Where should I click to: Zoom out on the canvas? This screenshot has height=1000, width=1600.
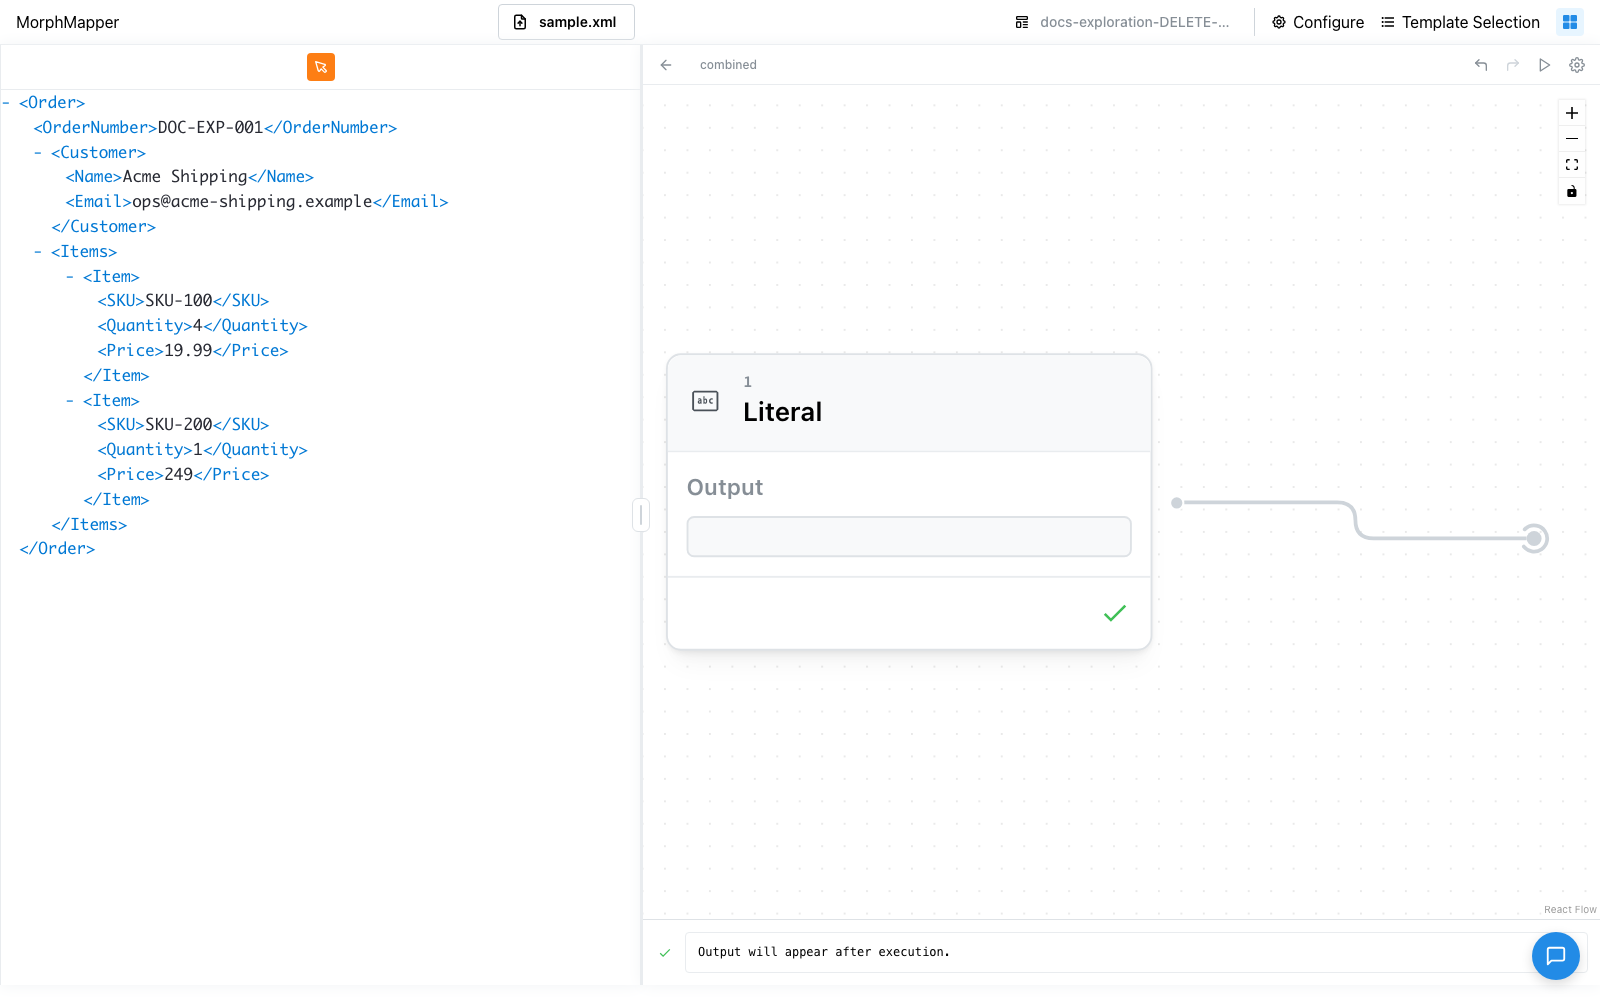(x=1572, y=139)
